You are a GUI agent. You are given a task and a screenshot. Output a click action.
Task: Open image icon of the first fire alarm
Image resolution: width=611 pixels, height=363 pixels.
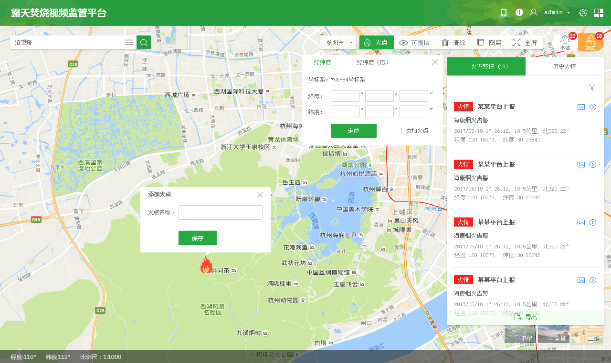click(x=581, y=107)
